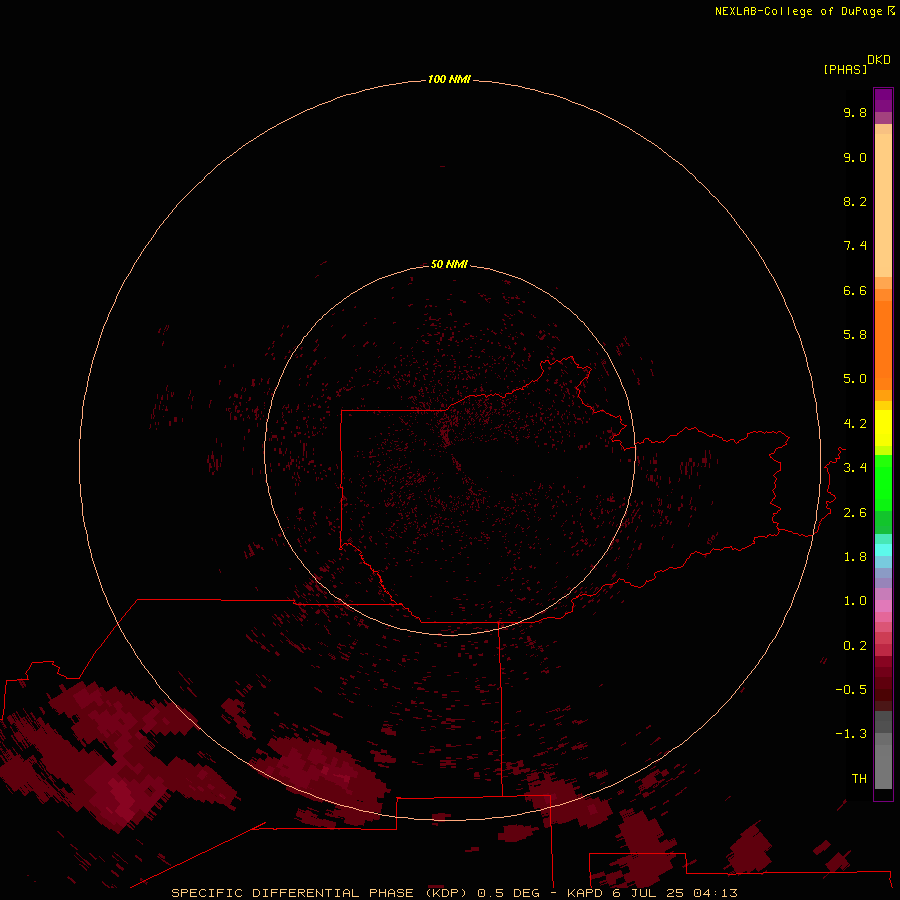This screenshot has height=900, width=900.
Task: Click the 8.2 value on the color scale
Action: coord(855,201)
